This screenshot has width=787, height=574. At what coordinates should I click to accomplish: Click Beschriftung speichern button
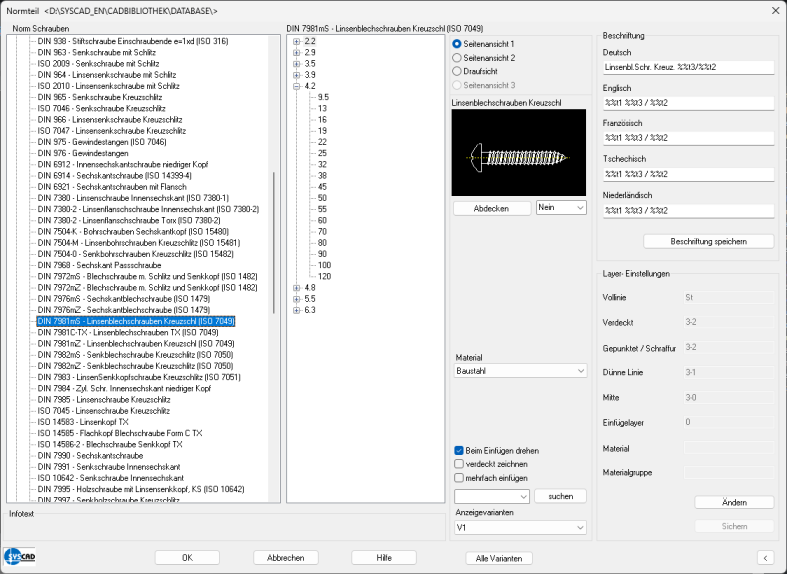pos(709,241)
